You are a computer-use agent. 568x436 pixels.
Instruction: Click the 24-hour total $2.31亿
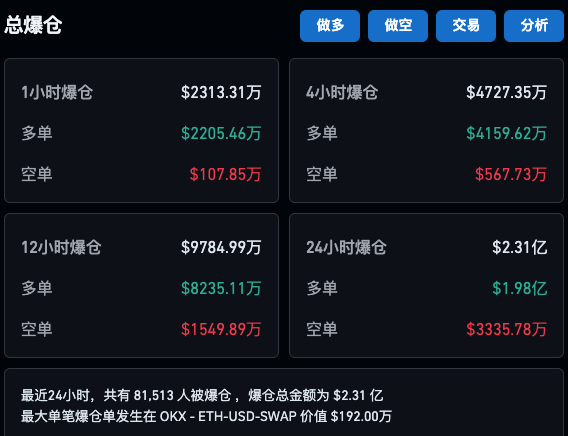(x=519, y=248)
